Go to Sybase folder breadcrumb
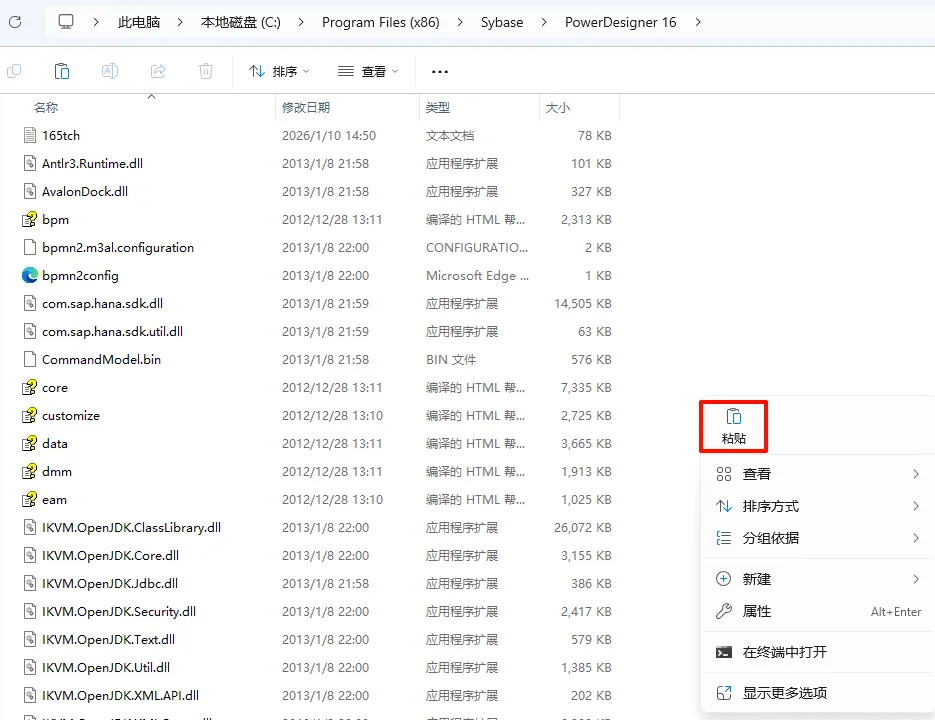 coord(502,22)
